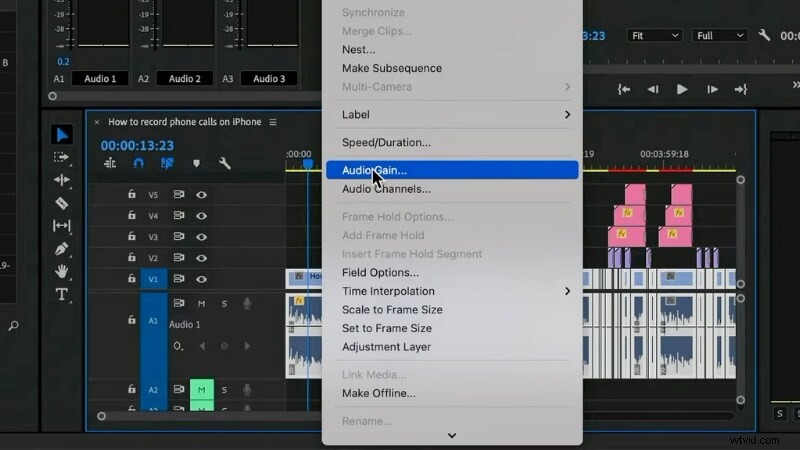Mute the A1 audio track

[x=202, y=304]
